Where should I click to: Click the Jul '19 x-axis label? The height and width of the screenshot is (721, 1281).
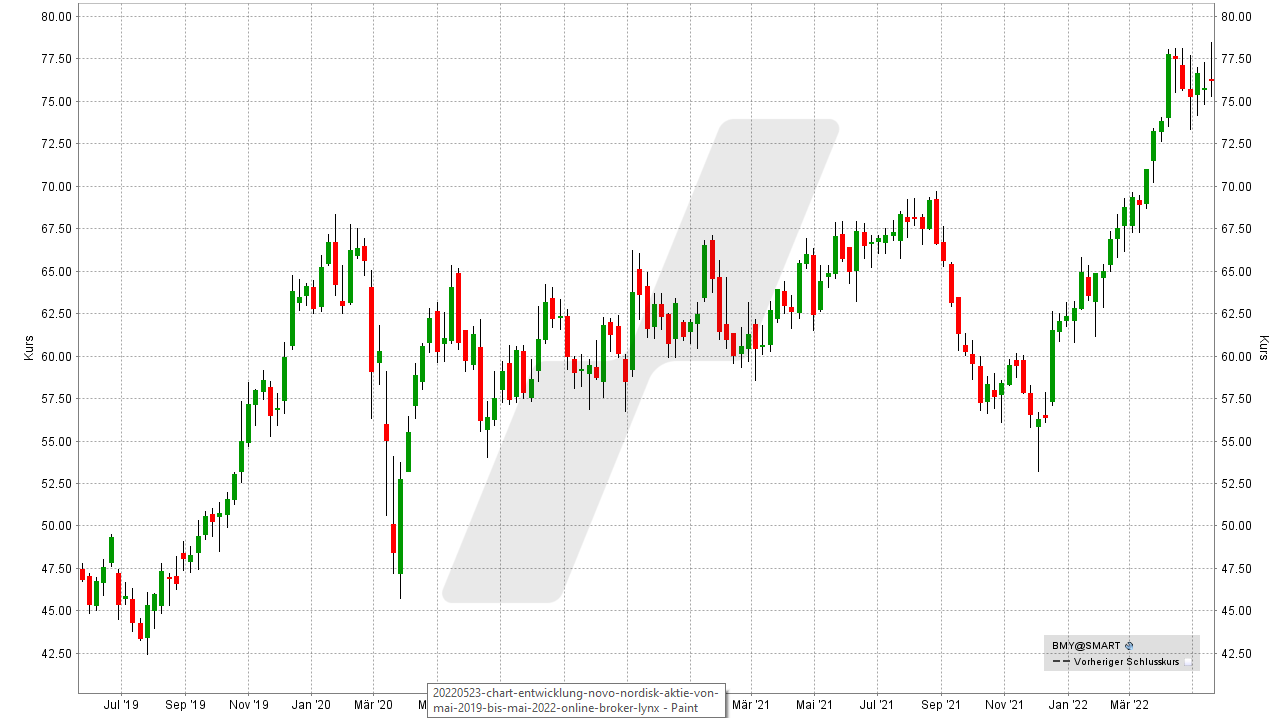coord(121,705)
